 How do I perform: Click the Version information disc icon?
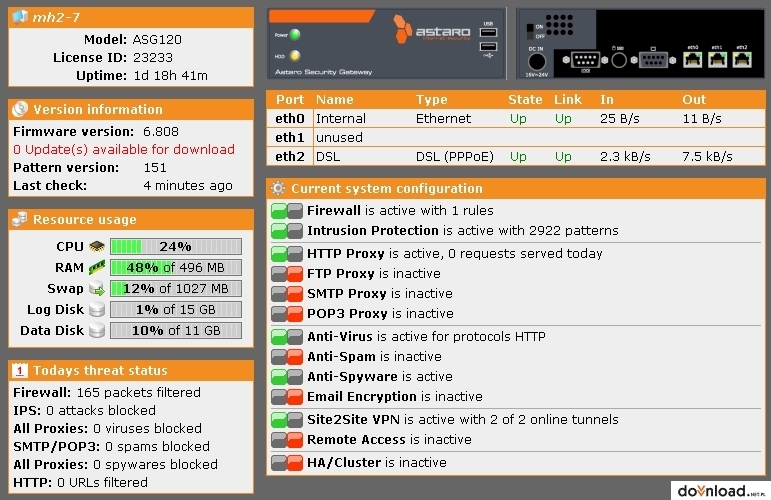pyautogui.click(x=20, y=109)
